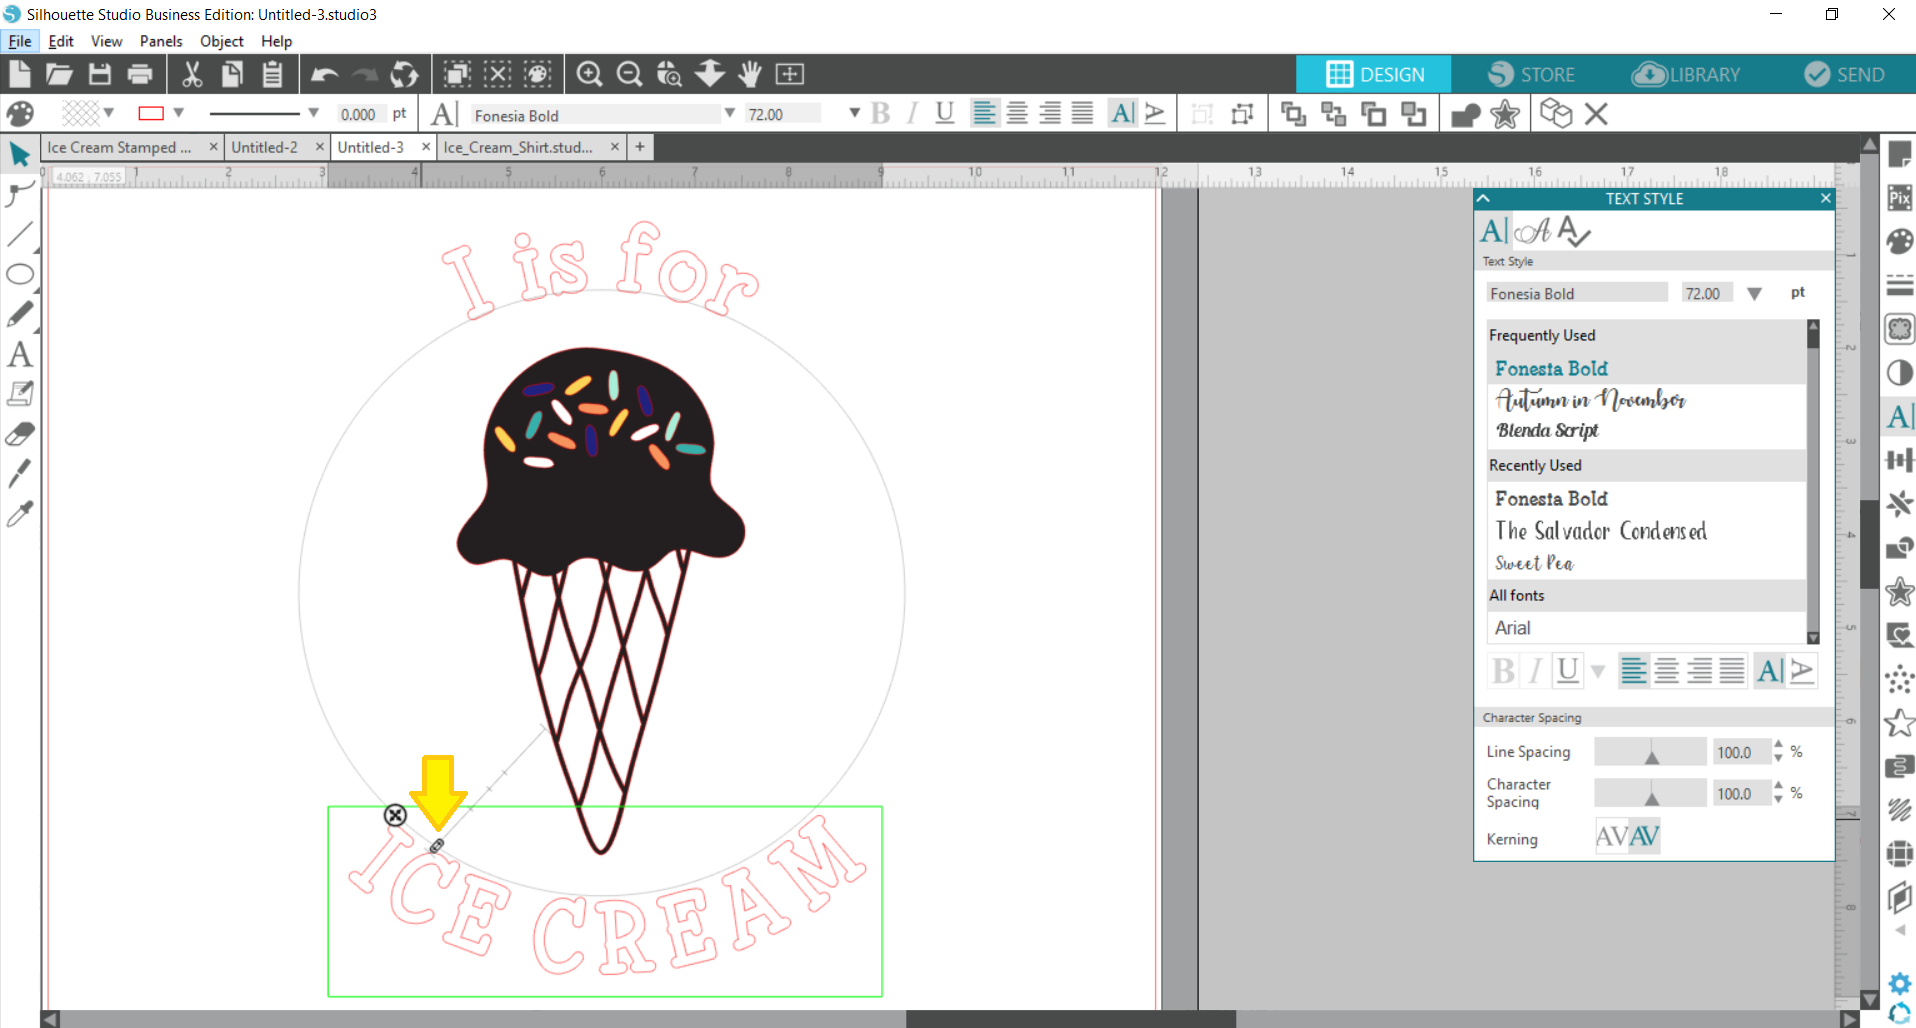Click the Draw an Ellipse tool
Viewport: 1916px width, 1028px height.
(x=19, y=274)
